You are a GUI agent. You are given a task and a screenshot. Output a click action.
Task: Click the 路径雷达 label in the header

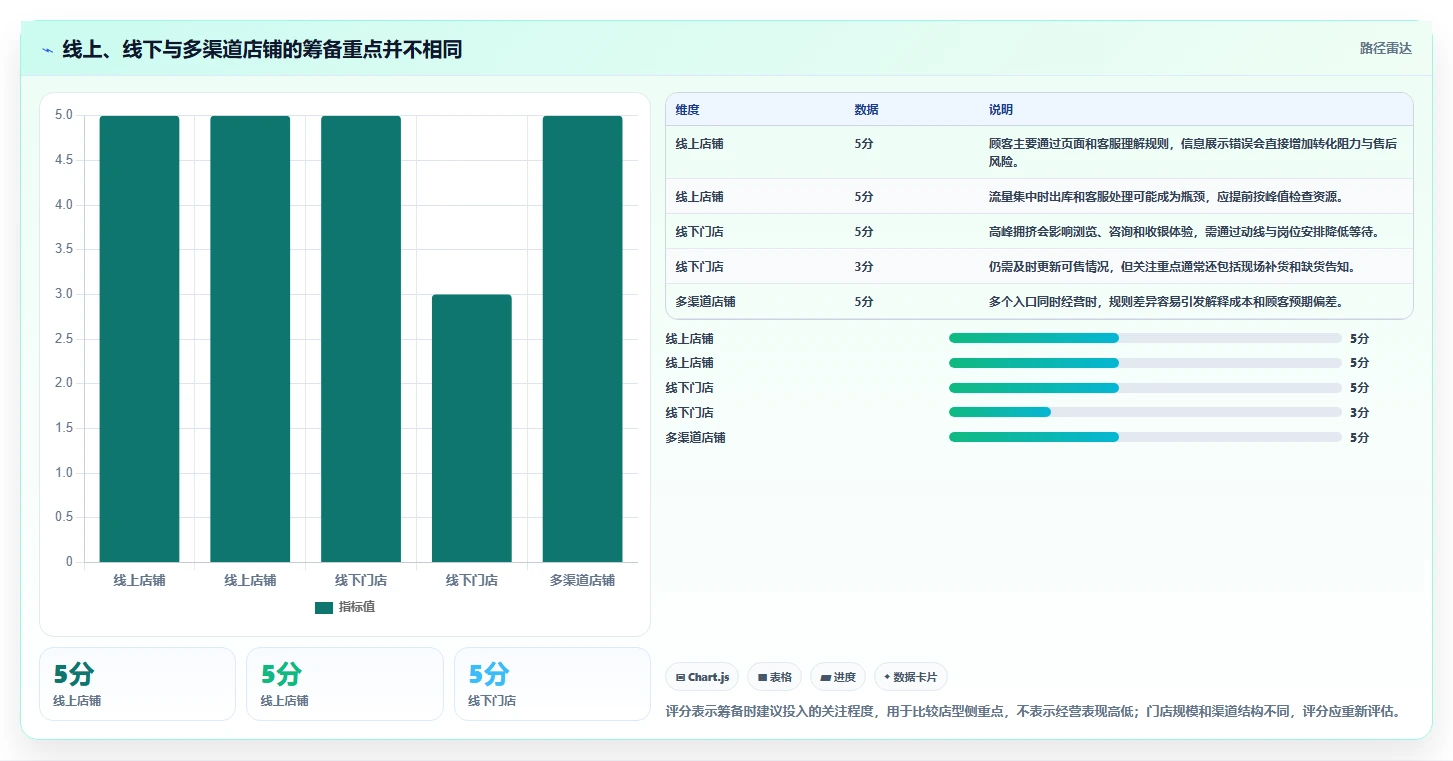(1385, 48)
